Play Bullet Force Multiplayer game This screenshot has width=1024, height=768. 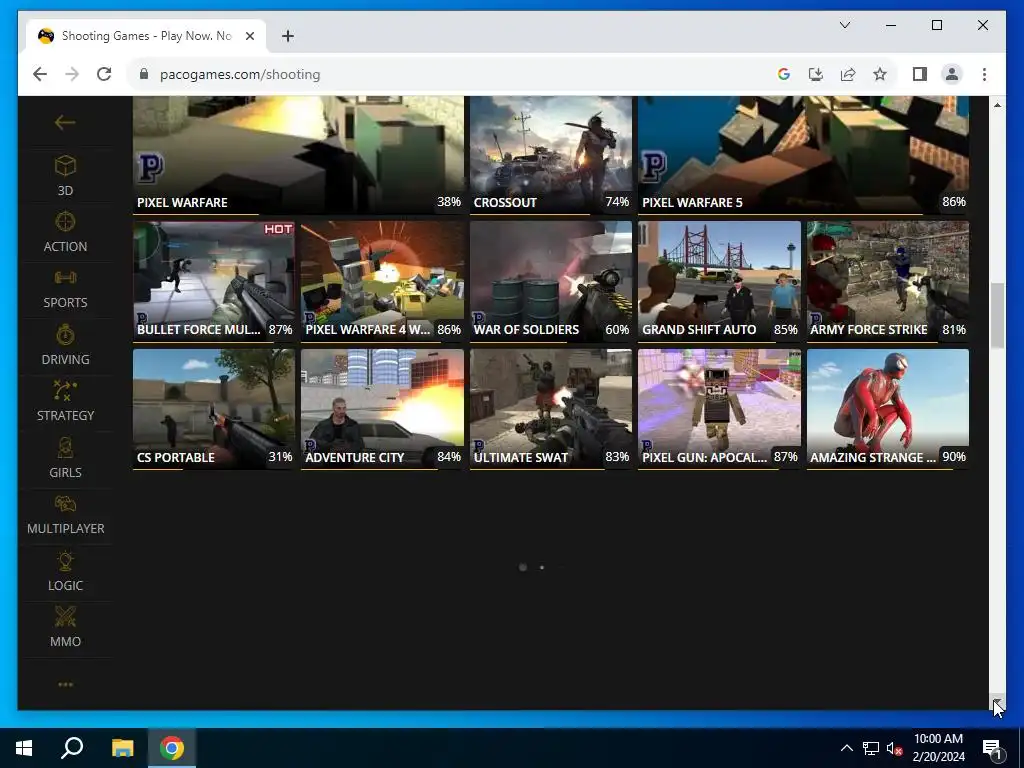[x=214, y=281]
